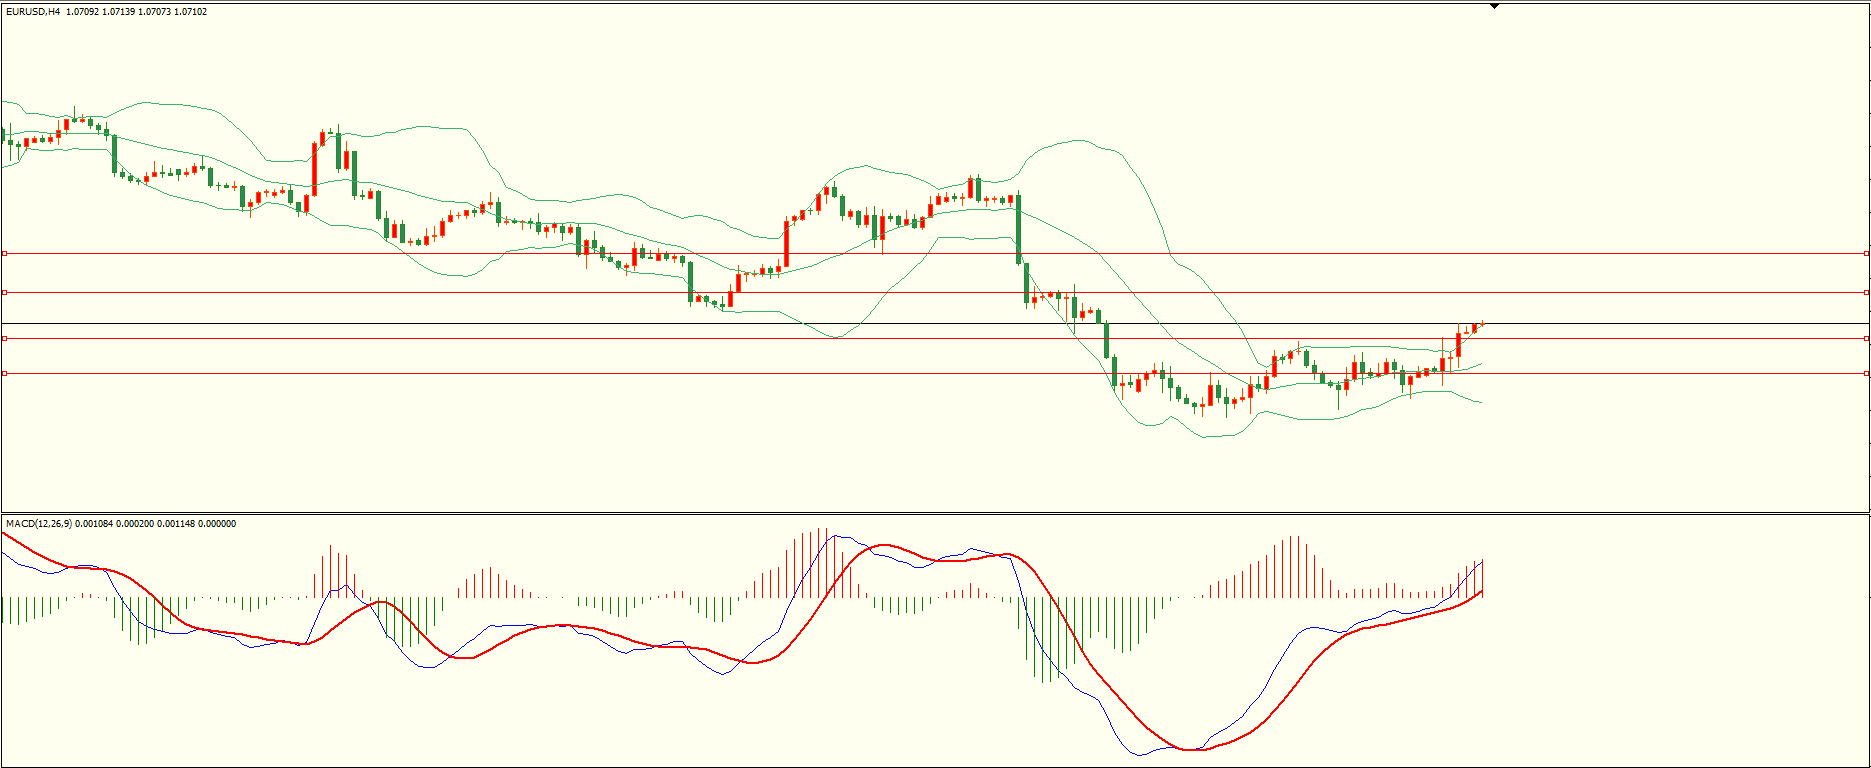Grab the topmost red line's left handle
The image size is (1871, 768).
pyautogui.click(x=4, y=254)
